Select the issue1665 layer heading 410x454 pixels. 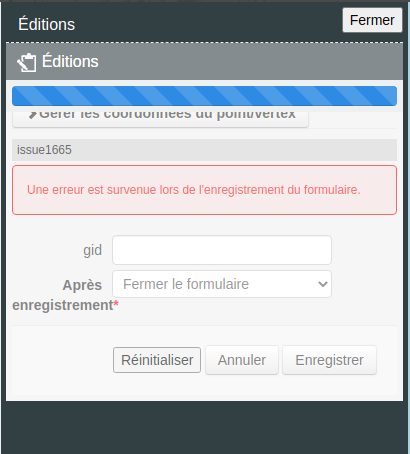pyautogui.click(x=204, y=150)
